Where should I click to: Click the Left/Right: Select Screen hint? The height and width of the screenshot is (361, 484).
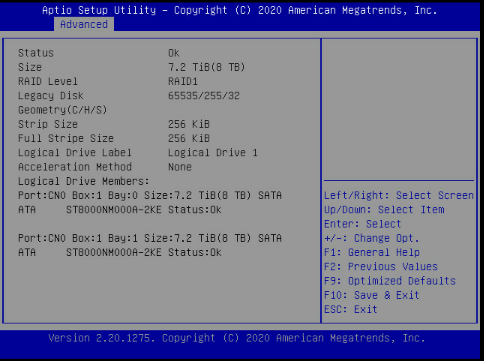point(399,195)
